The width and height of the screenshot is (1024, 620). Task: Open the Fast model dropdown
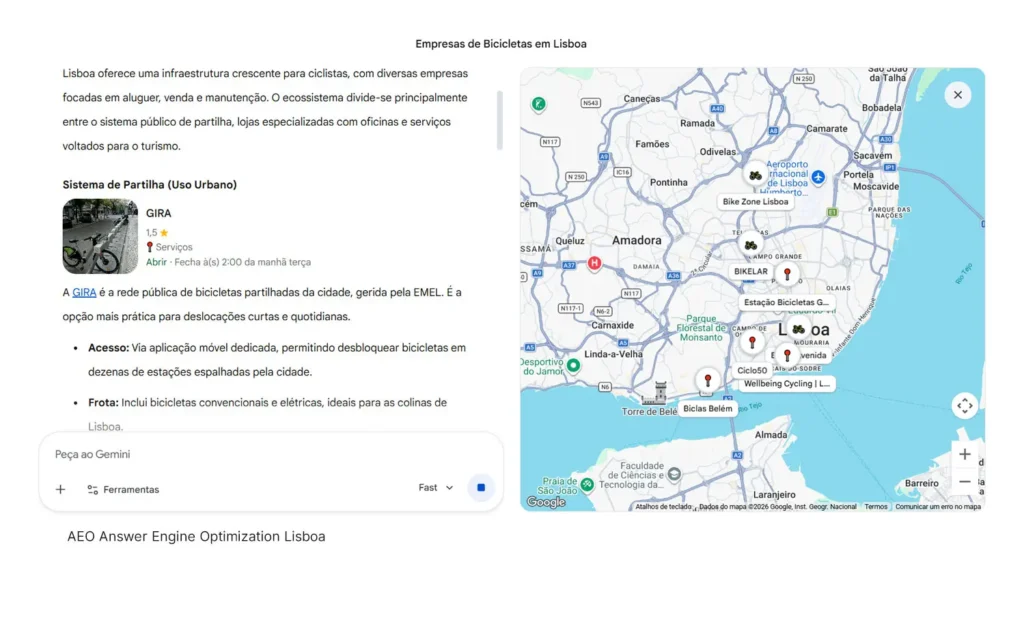436,487
